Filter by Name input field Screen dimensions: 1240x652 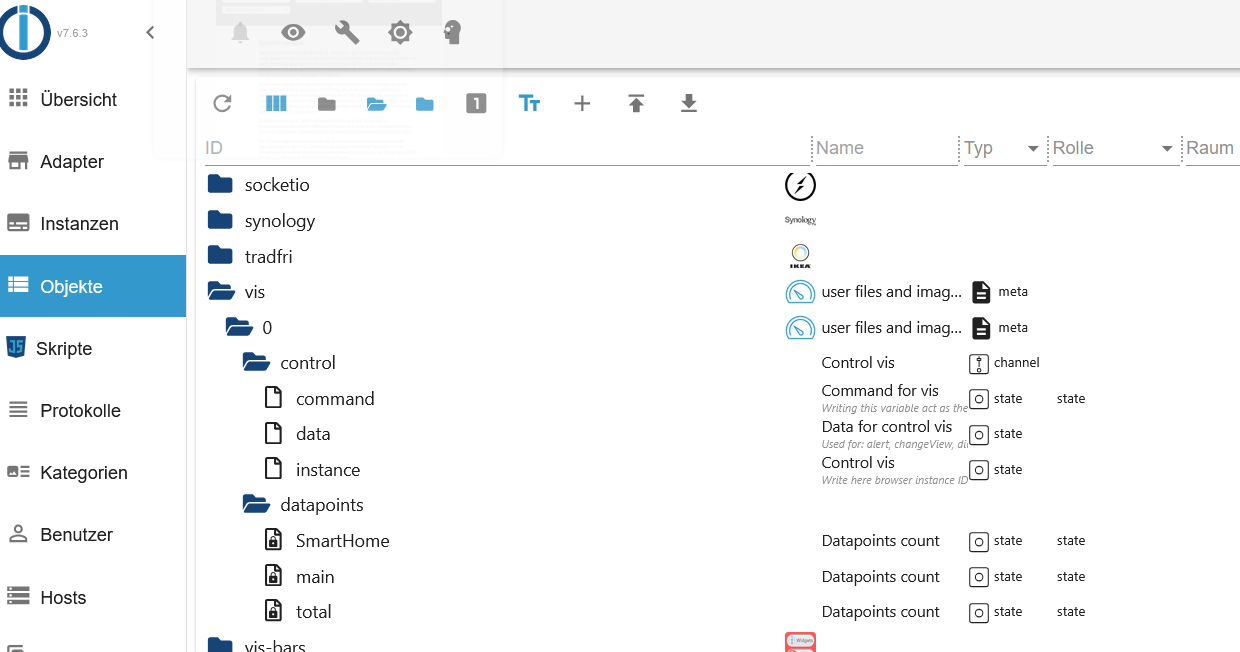pyautogui.click(x=886, y=148)
